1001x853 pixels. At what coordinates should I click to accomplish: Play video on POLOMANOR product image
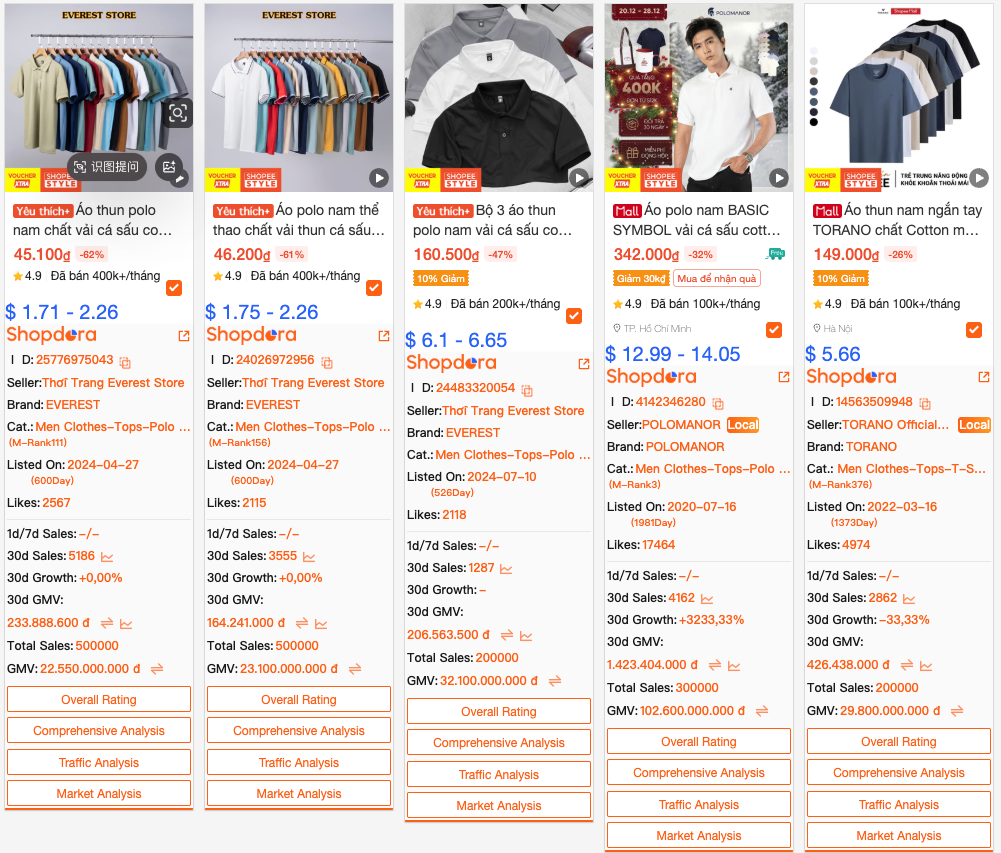(778, 178)
